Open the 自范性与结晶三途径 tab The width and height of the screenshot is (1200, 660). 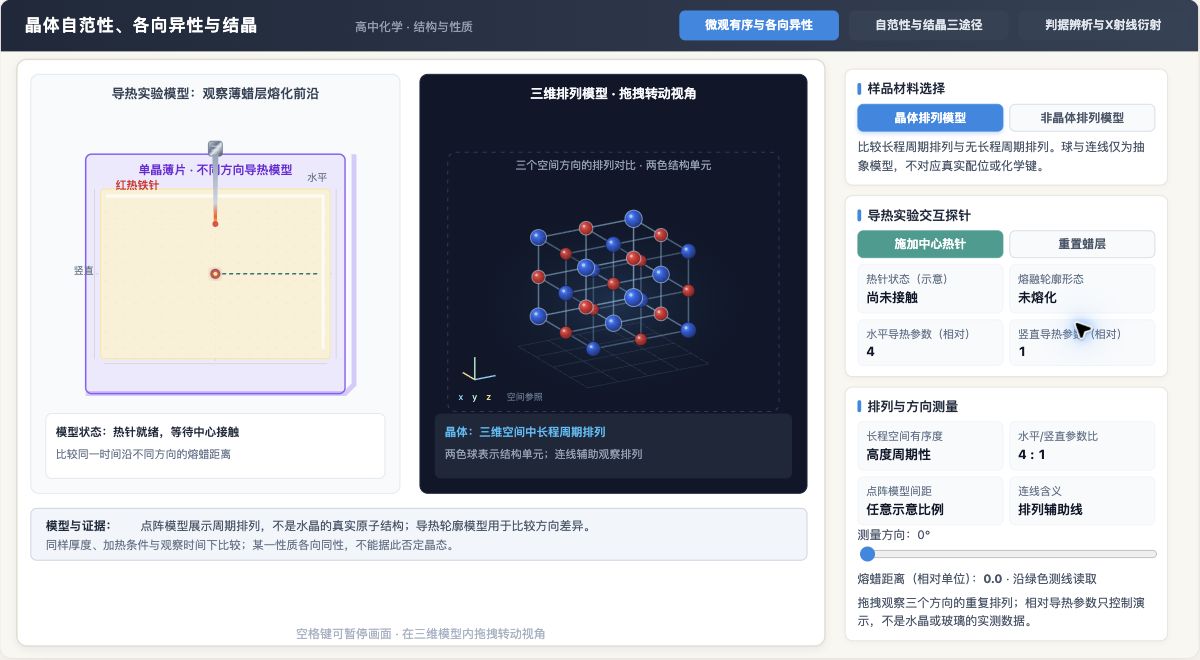coord(928,25)
